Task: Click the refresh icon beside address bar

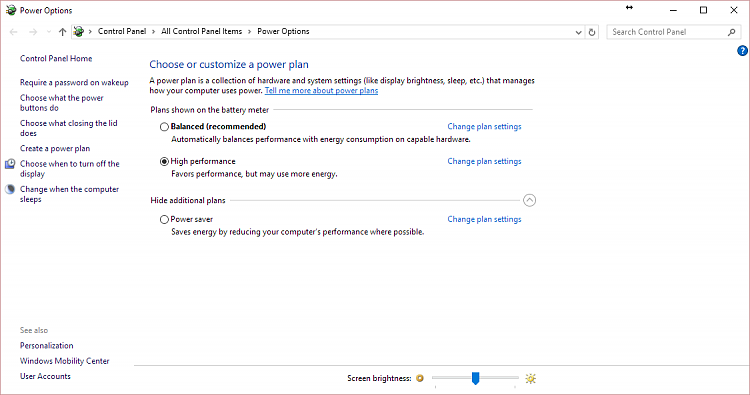Action: point(592,32)
